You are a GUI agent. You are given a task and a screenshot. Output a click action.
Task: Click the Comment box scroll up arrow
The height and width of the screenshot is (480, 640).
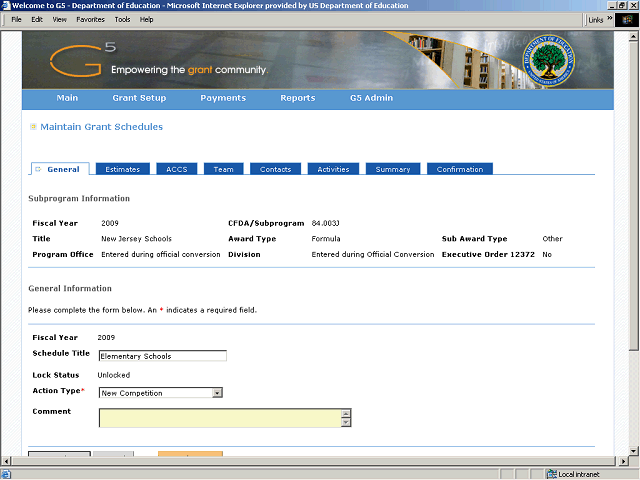point(346,413)
